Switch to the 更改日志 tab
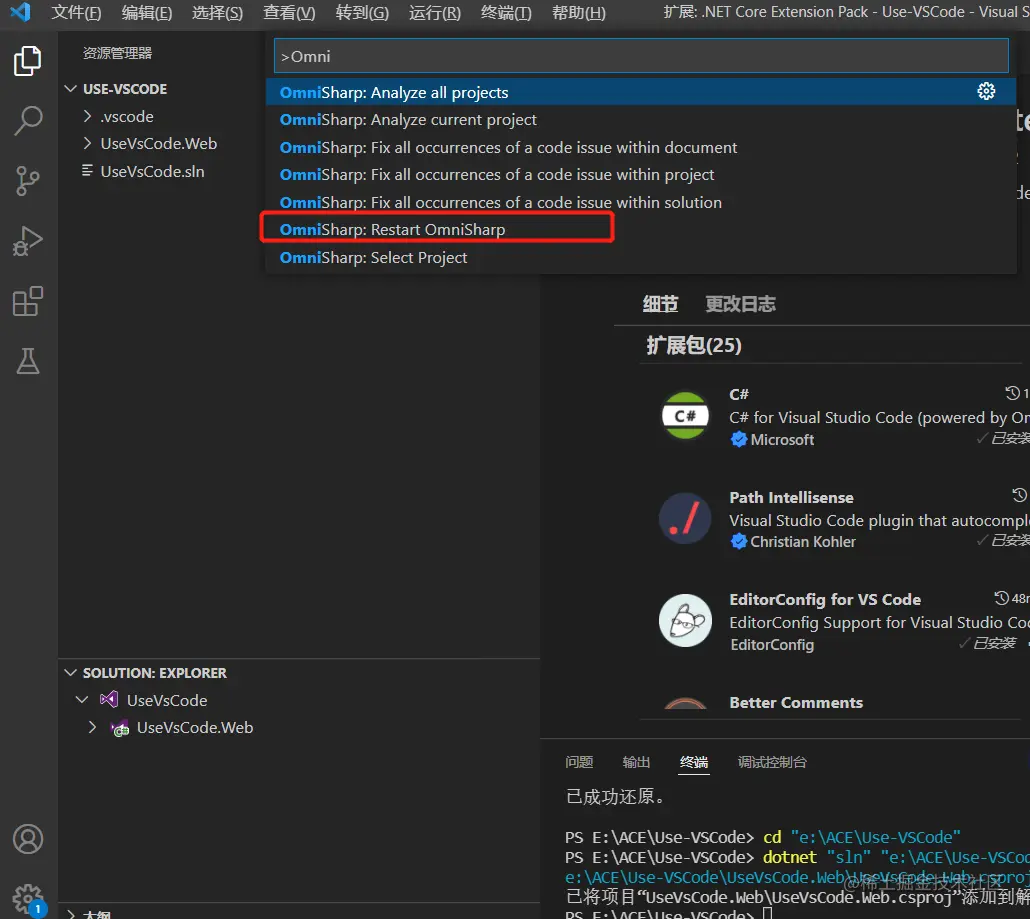Viewport: 1030px width, 919px height. 740,304
